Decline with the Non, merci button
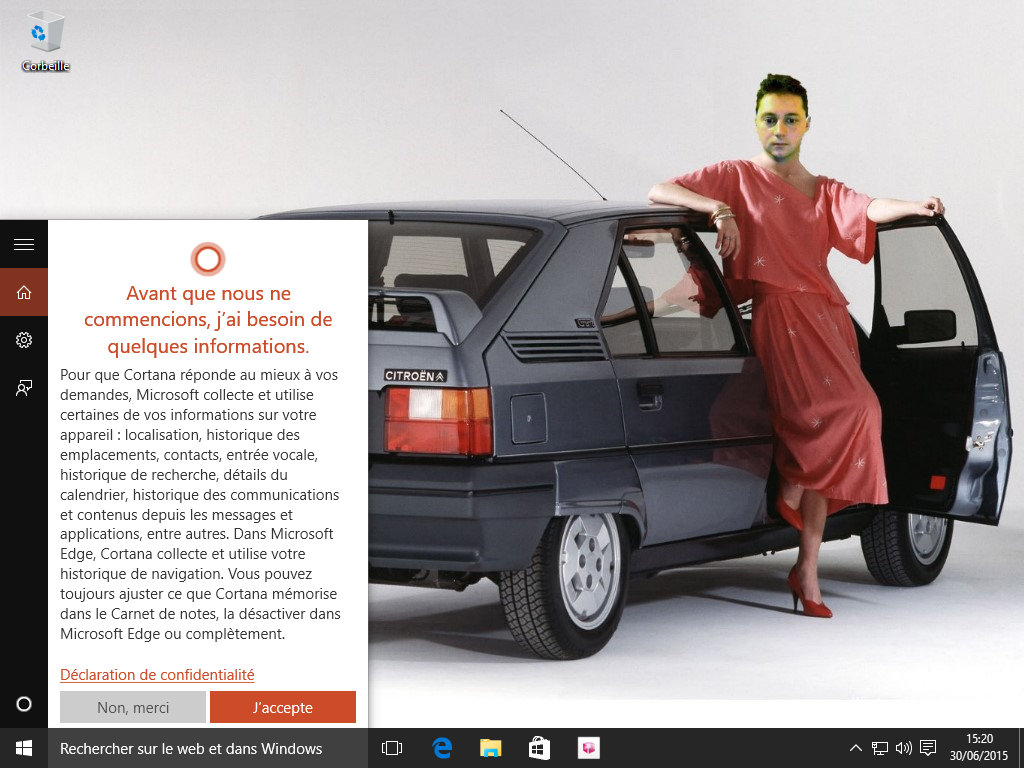This screenshot has width=1024, height=768. (x=133, y=707)
